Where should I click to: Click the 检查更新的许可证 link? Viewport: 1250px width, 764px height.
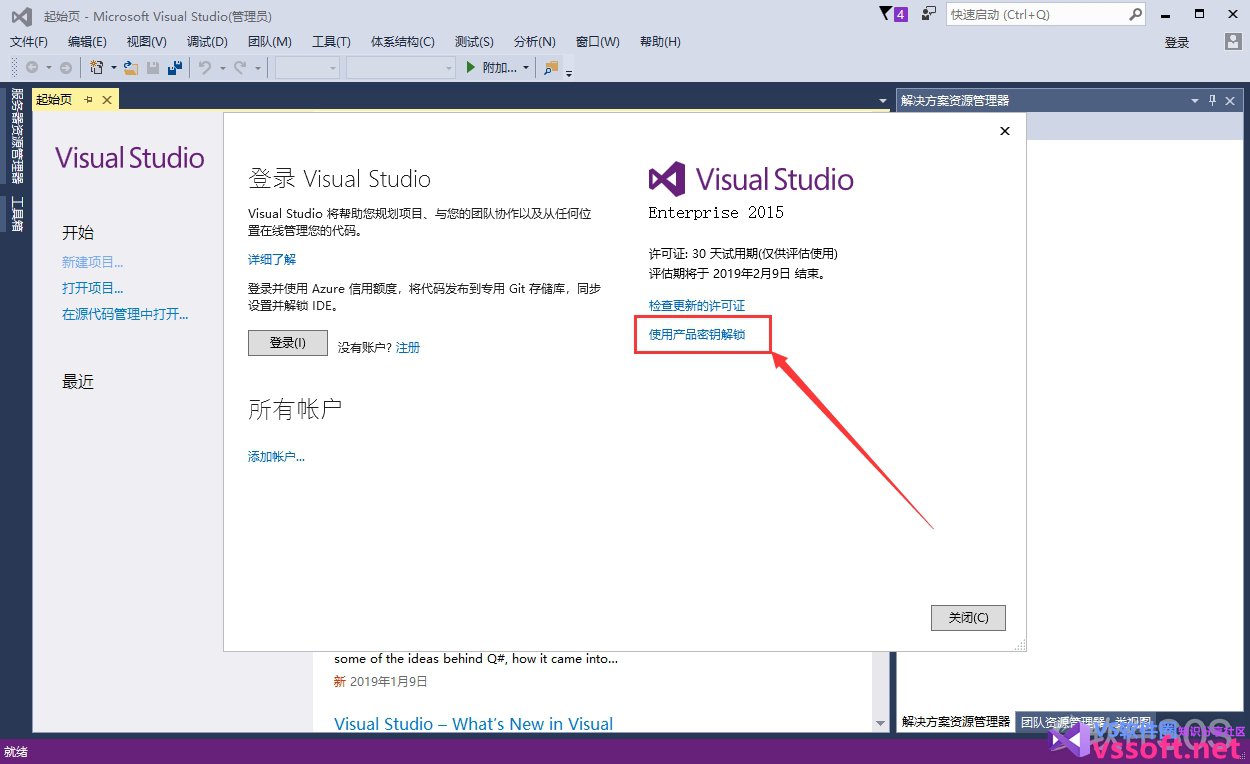click(x=697, y=305)
